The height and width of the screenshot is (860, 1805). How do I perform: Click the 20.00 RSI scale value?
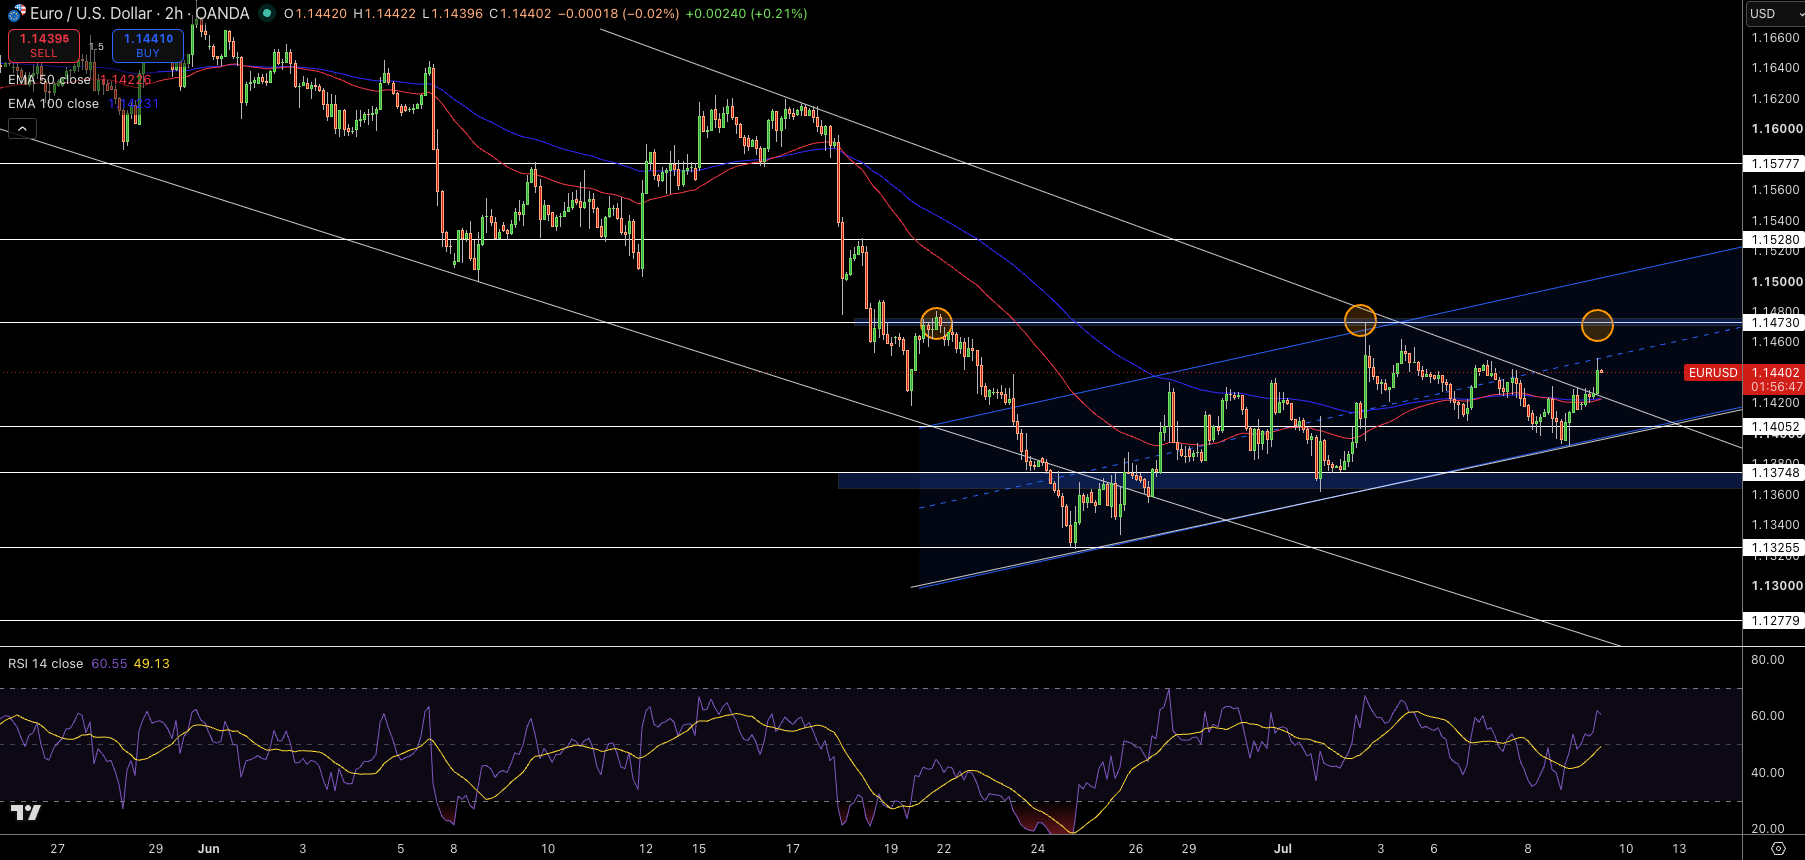[1768, 828]
